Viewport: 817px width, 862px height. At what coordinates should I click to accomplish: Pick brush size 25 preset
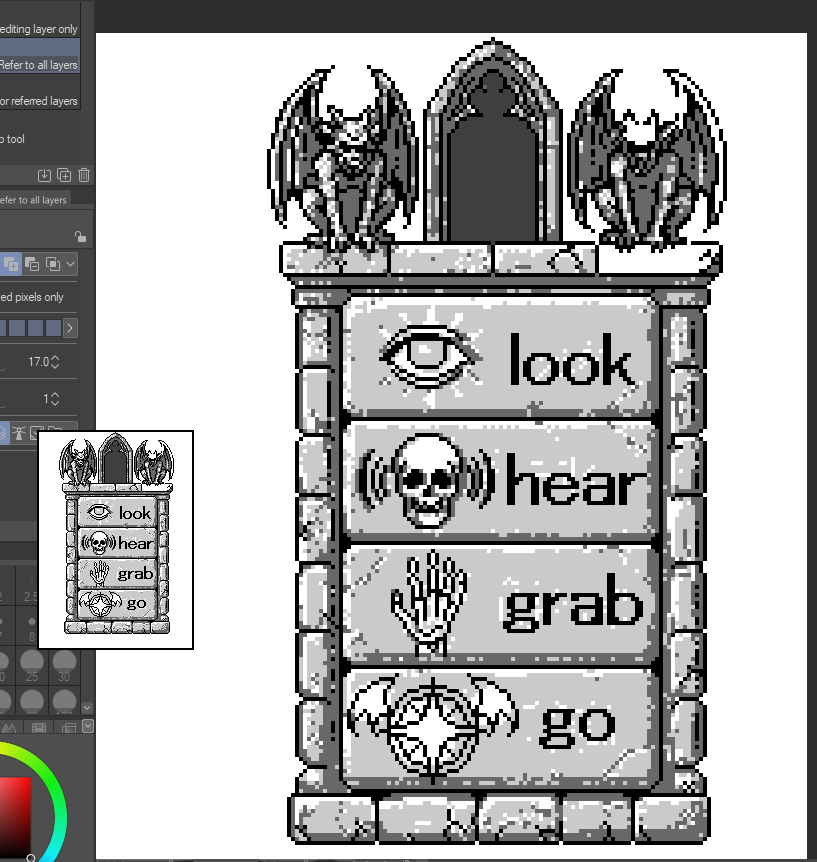[x=32, y=663]
